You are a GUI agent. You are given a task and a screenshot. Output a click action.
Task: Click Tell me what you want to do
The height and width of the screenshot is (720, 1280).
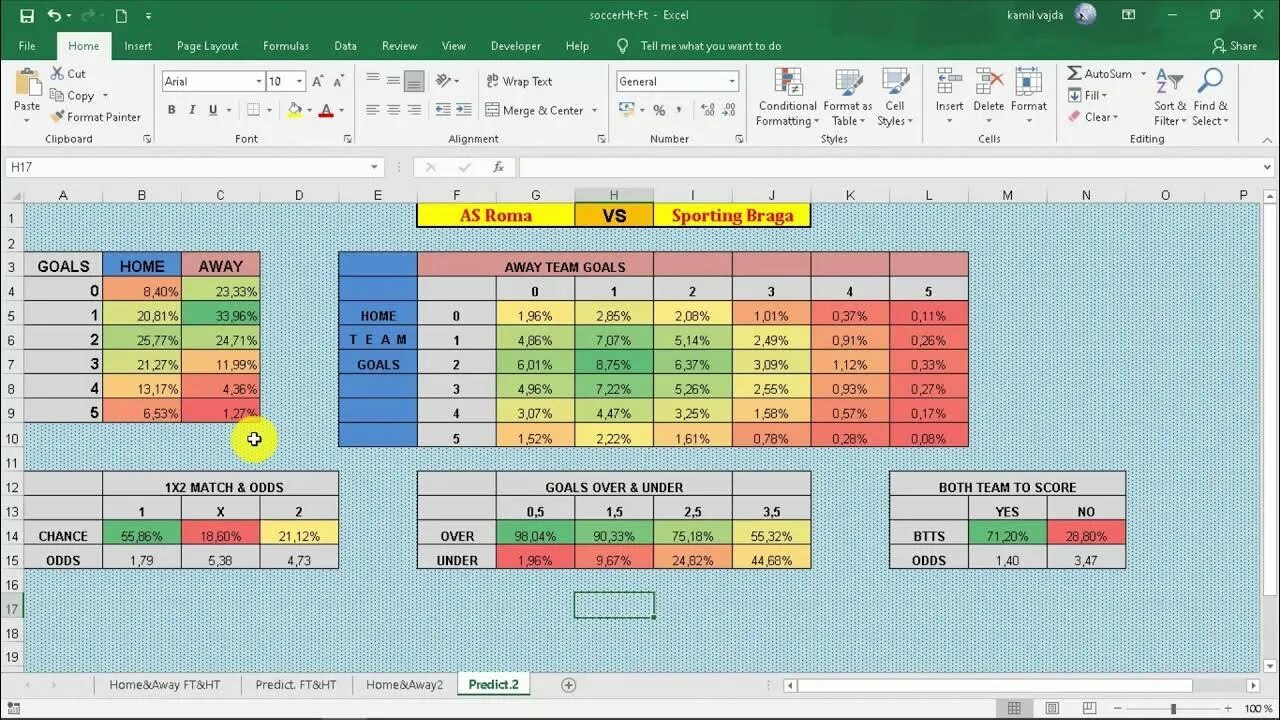click(710, 46)
